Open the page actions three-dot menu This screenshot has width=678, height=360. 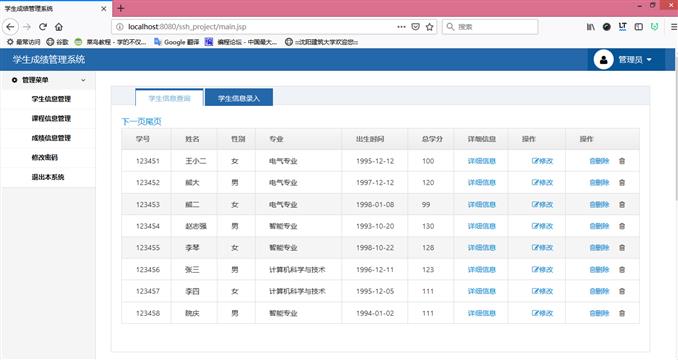tap(401, 27)
